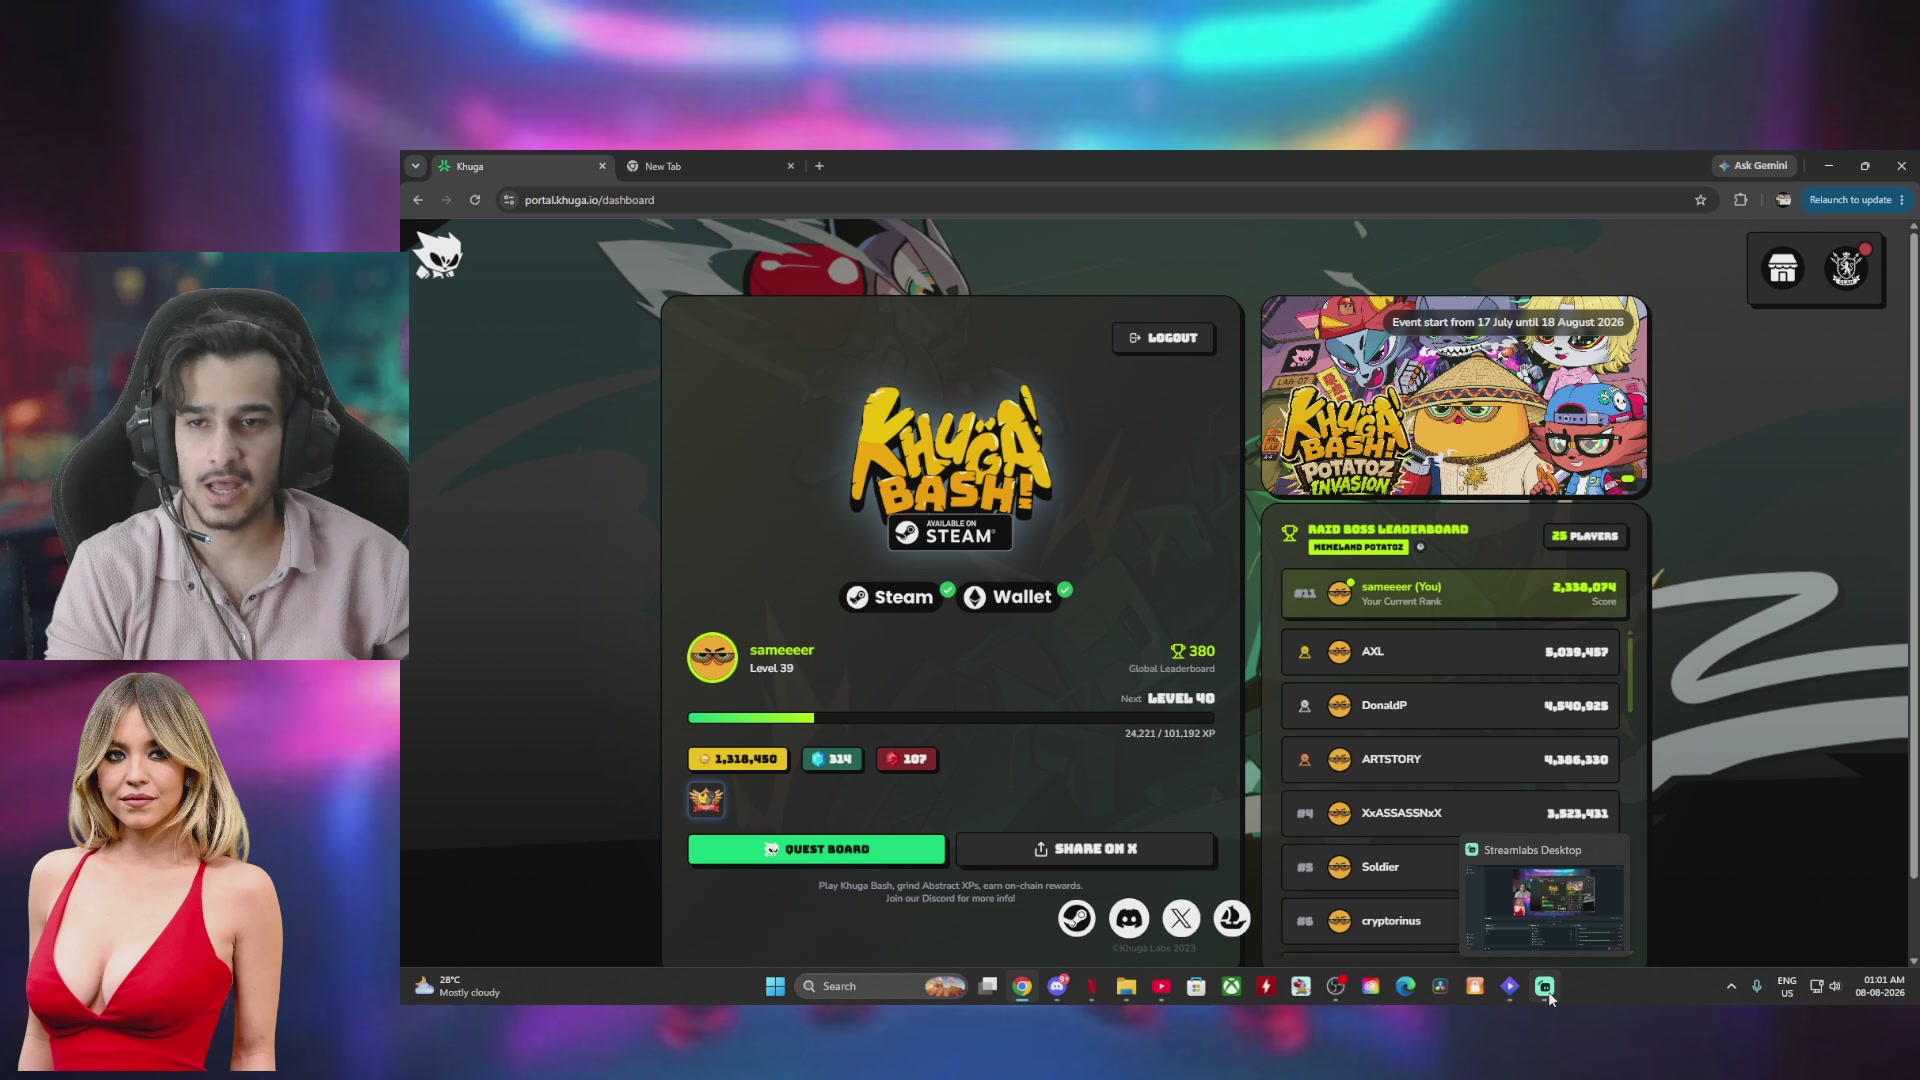Show hidden system tray icons chevron
The image size is (1920, 1080).
[x=1731, y=986]
